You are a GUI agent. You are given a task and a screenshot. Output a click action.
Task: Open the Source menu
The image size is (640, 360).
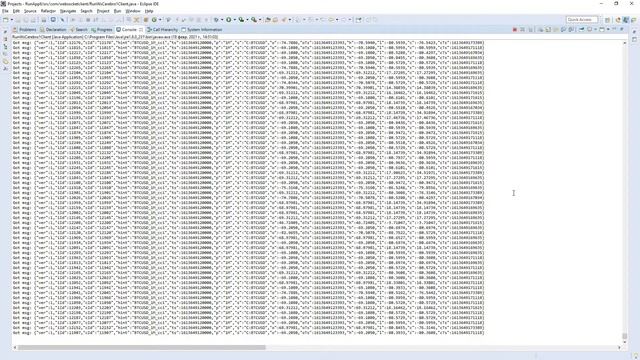(30, 11)
